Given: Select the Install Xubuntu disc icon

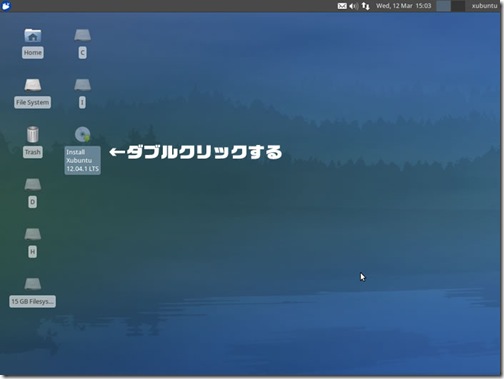Looking at the screenshot, I should (82, 134).
